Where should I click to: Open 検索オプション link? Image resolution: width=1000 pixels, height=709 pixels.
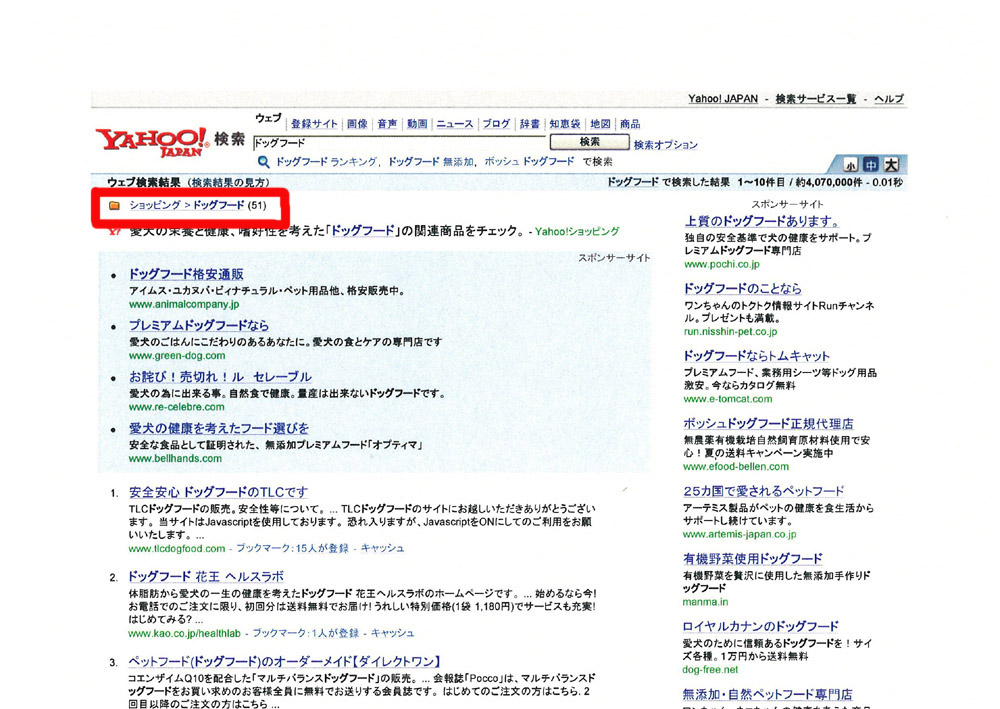coord(665,145)
